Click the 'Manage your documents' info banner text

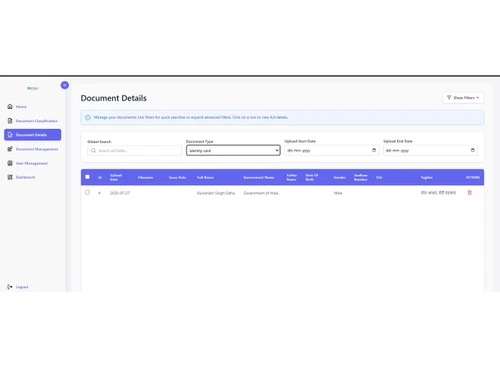[x=191, y=117]
